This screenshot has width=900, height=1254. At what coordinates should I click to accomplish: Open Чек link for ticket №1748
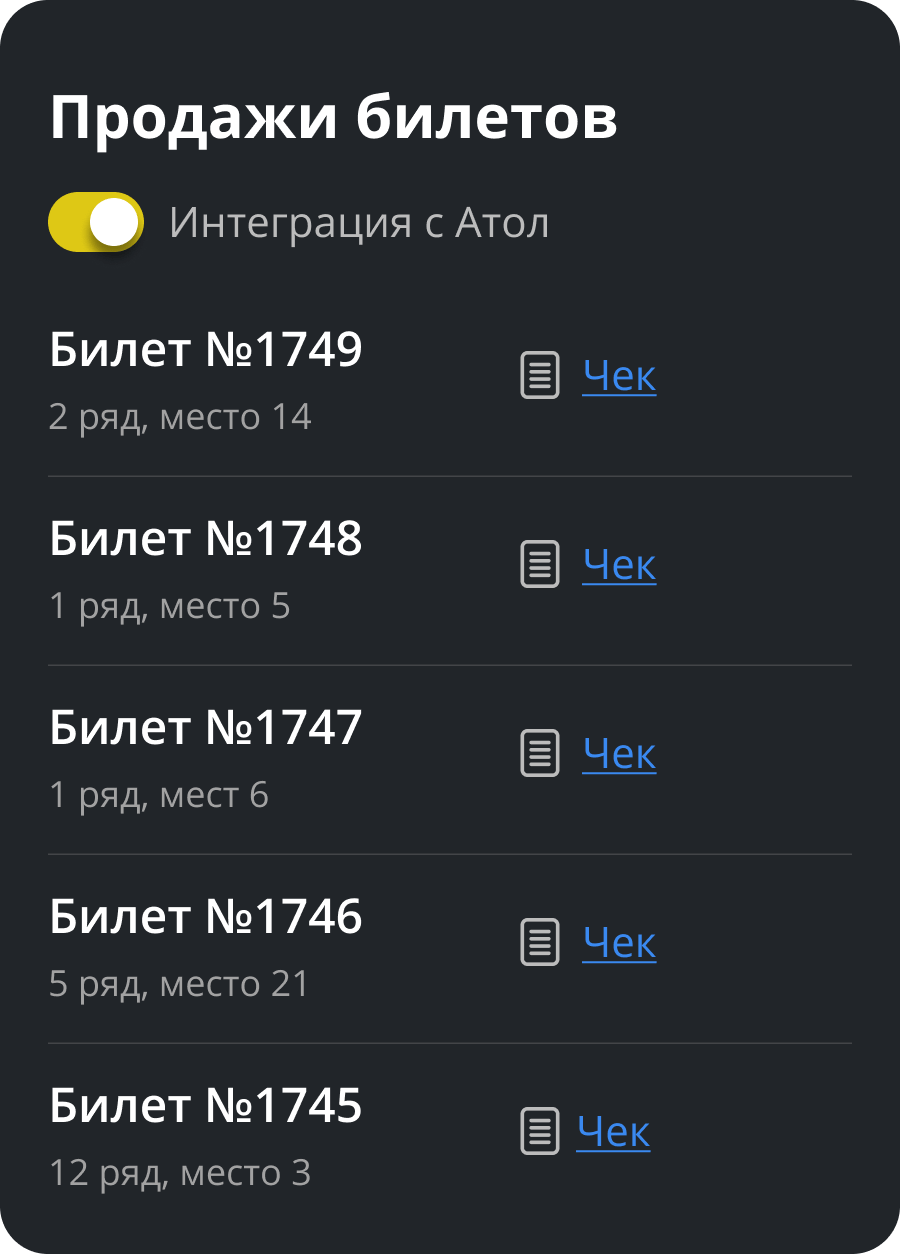(619, 565)
